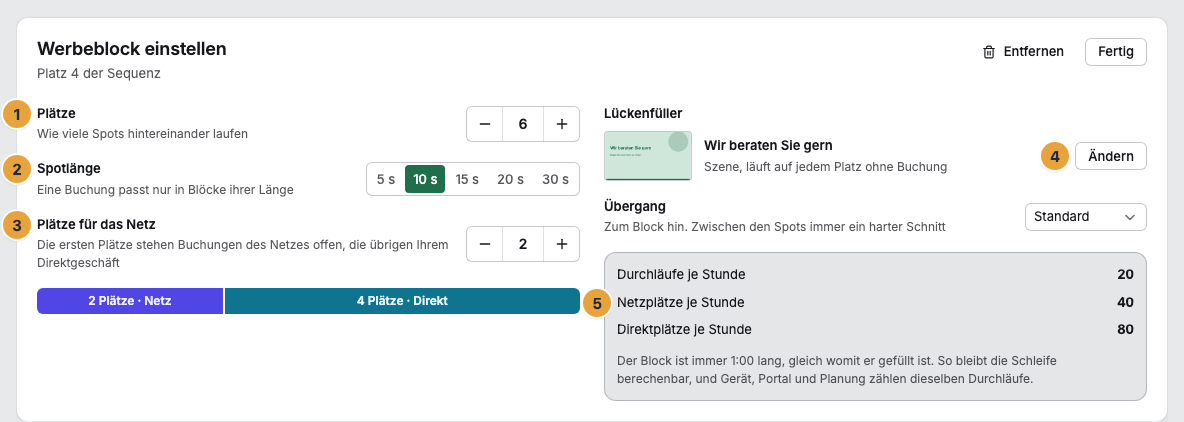Select 30 s spot length
The height and width of the screenshot is (422, 1184).
555,179
